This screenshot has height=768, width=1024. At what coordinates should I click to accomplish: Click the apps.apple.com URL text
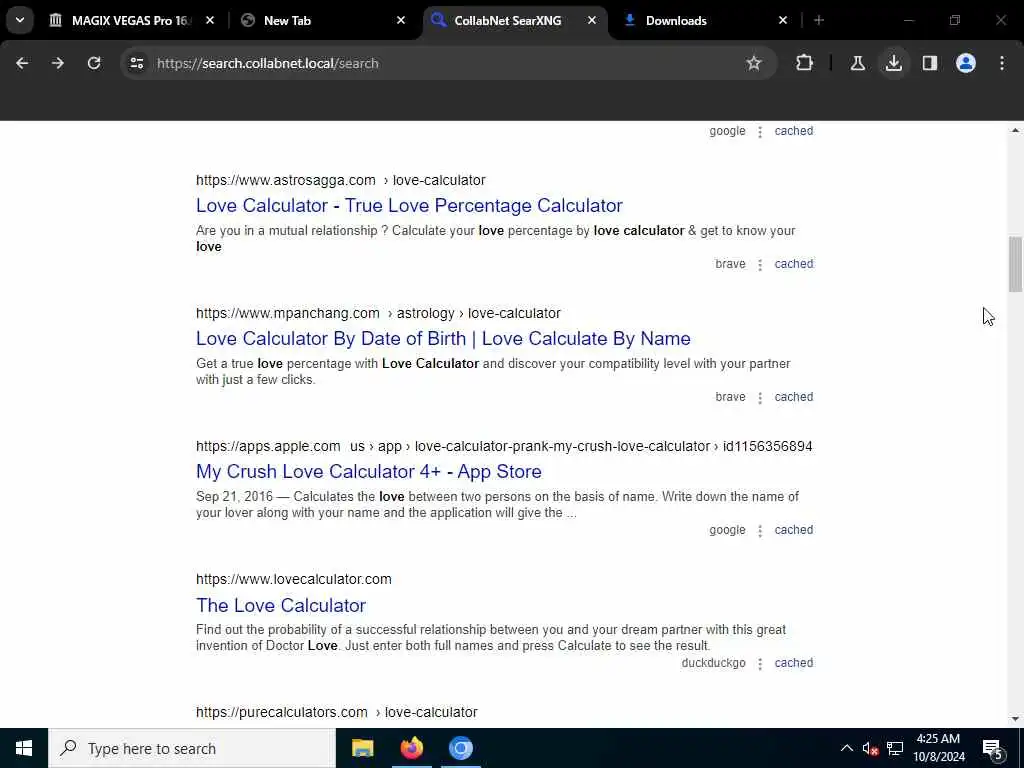point(268,446)
